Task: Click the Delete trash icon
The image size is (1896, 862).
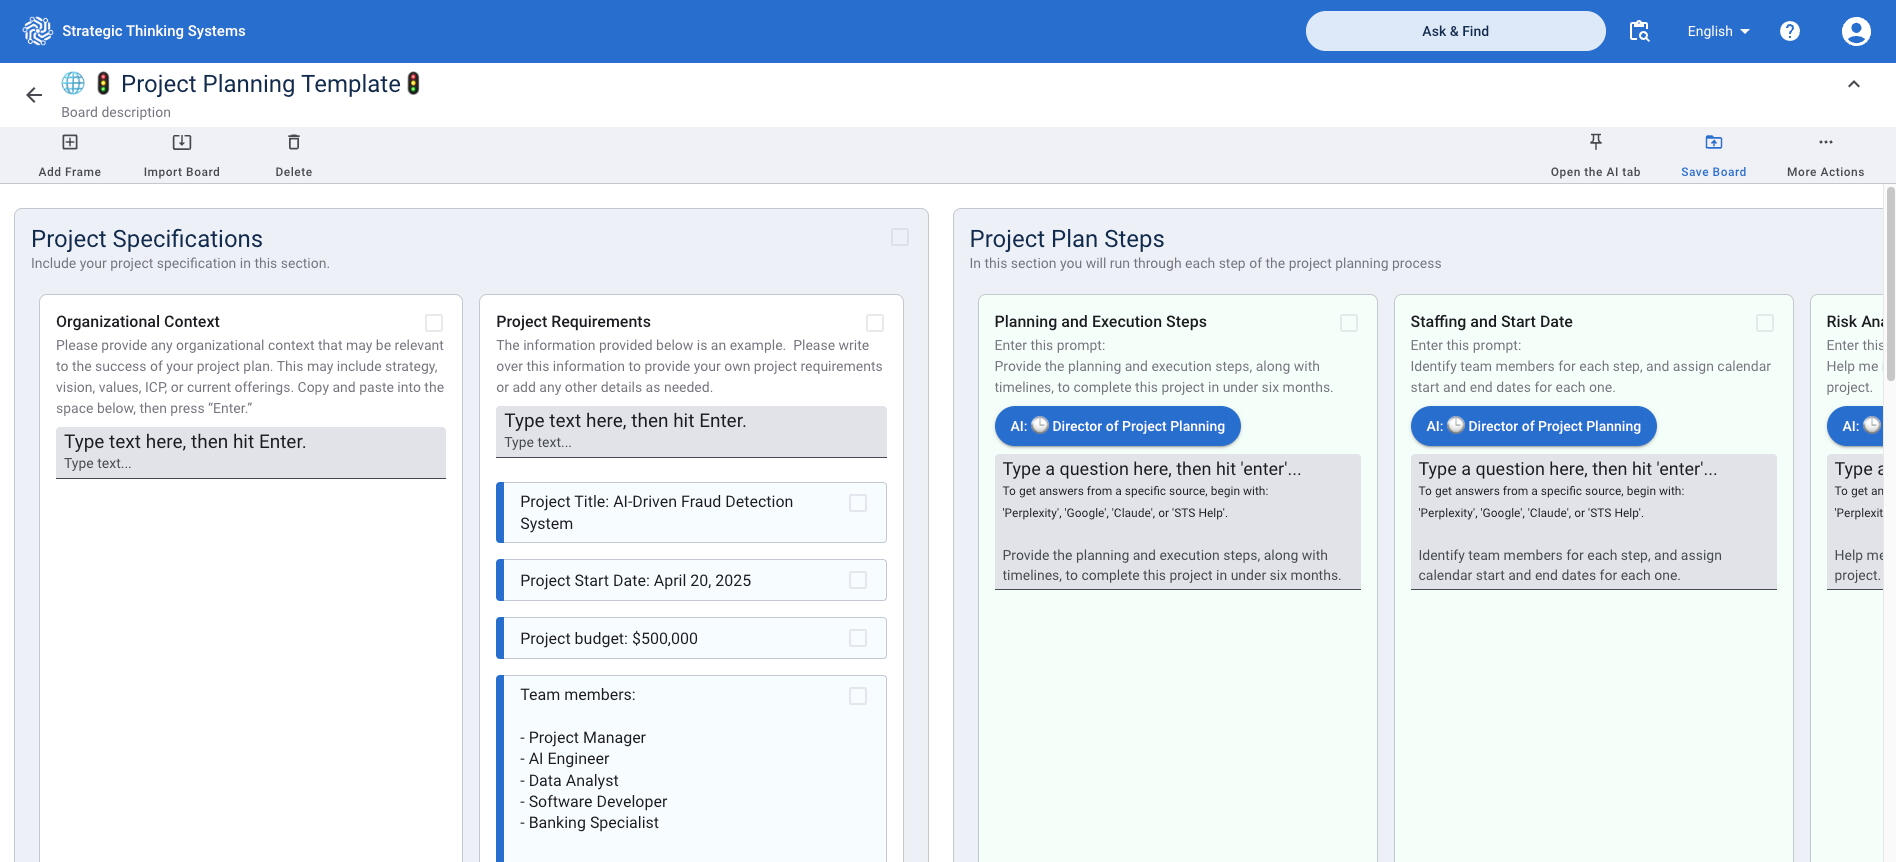Action: coord(293,142)
